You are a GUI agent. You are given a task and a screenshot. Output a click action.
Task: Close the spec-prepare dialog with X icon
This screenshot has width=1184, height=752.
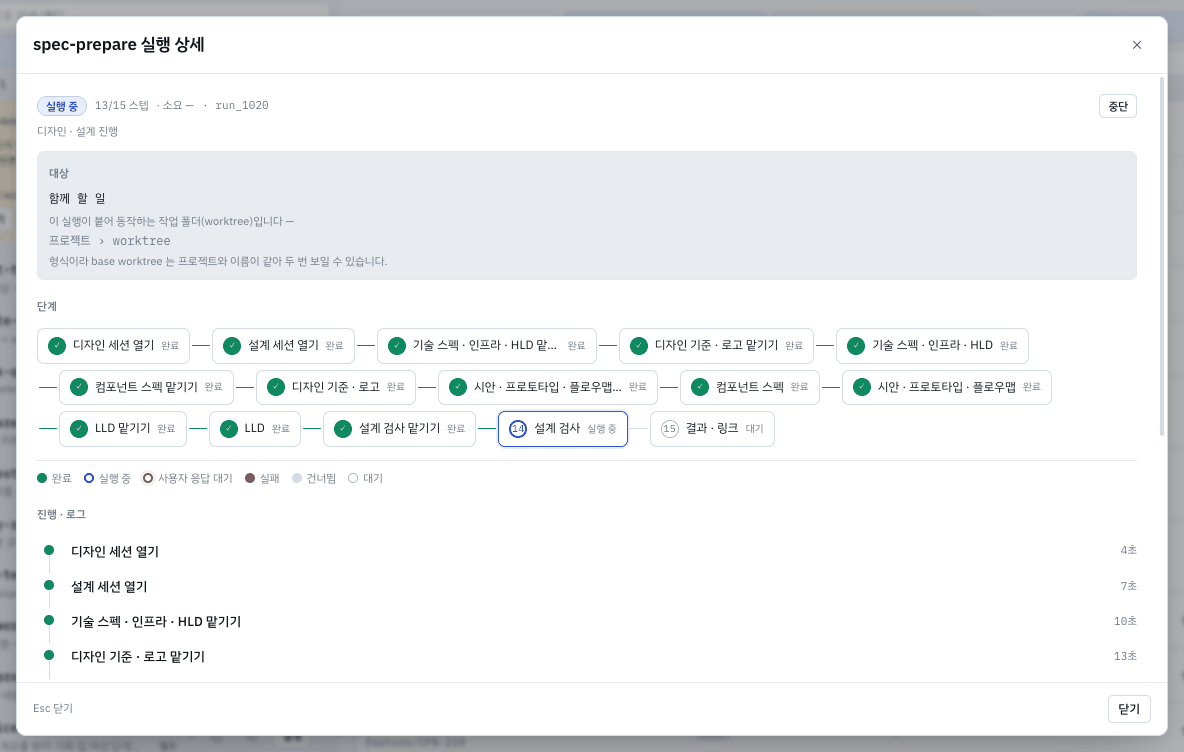click(x=1136, y=45)
